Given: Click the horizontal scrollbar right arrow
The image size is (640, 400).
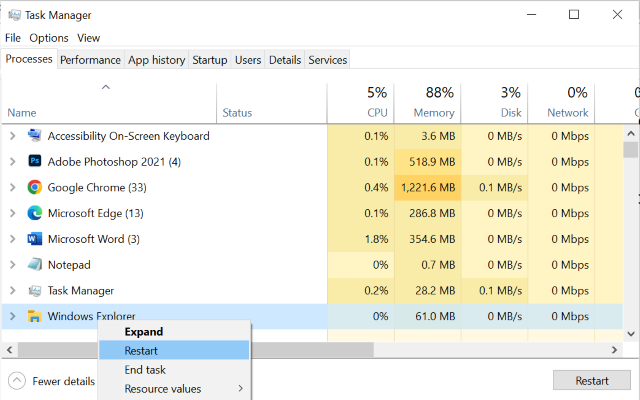Looking at the screenshot, I should [614, 350].
